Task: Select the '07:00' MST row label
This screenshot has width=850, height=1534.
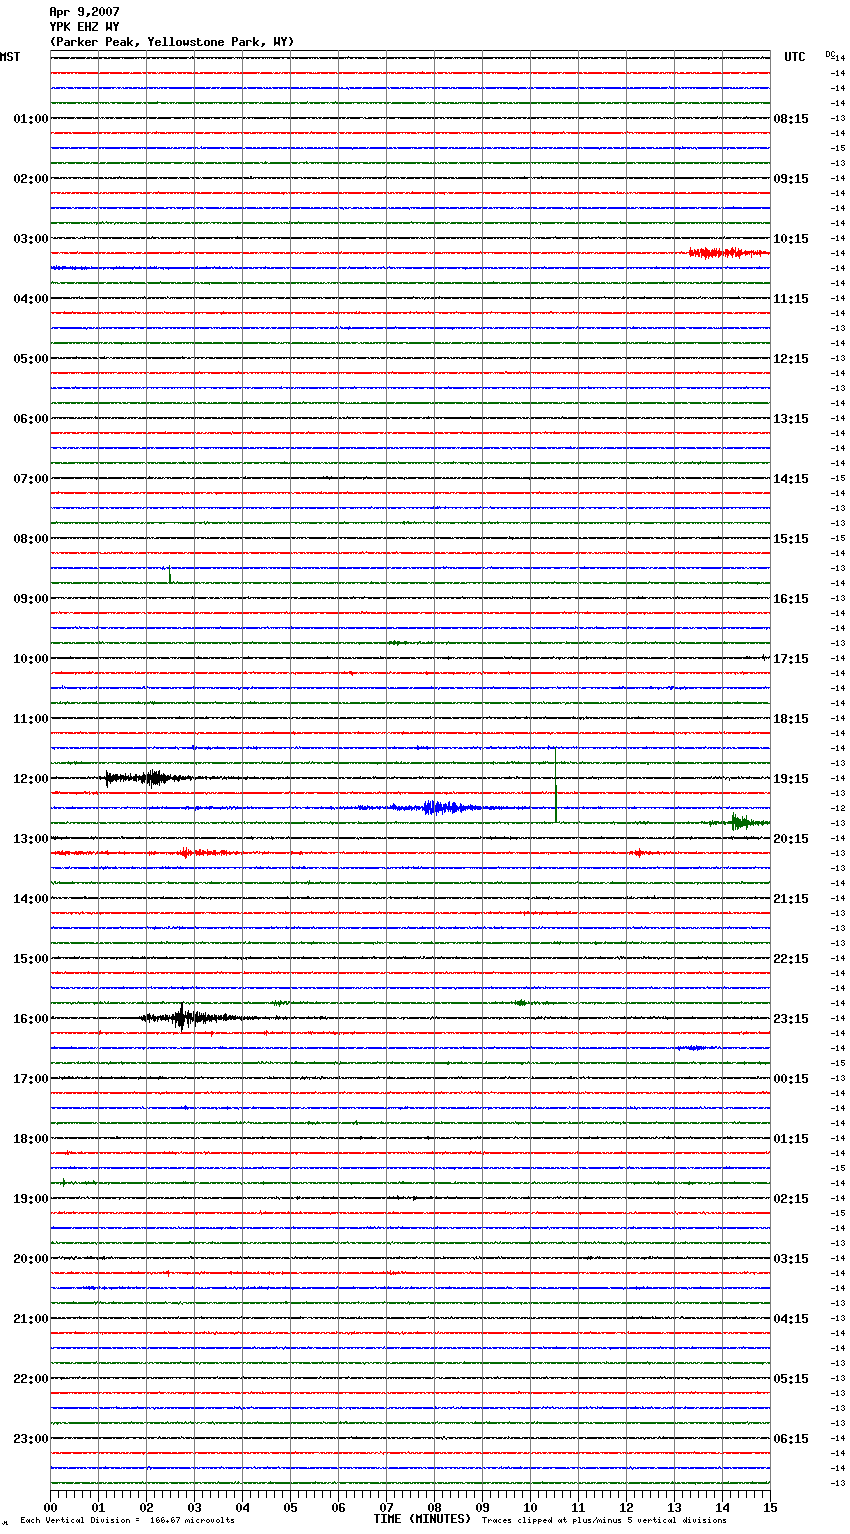Action: (x=31, y=479)
